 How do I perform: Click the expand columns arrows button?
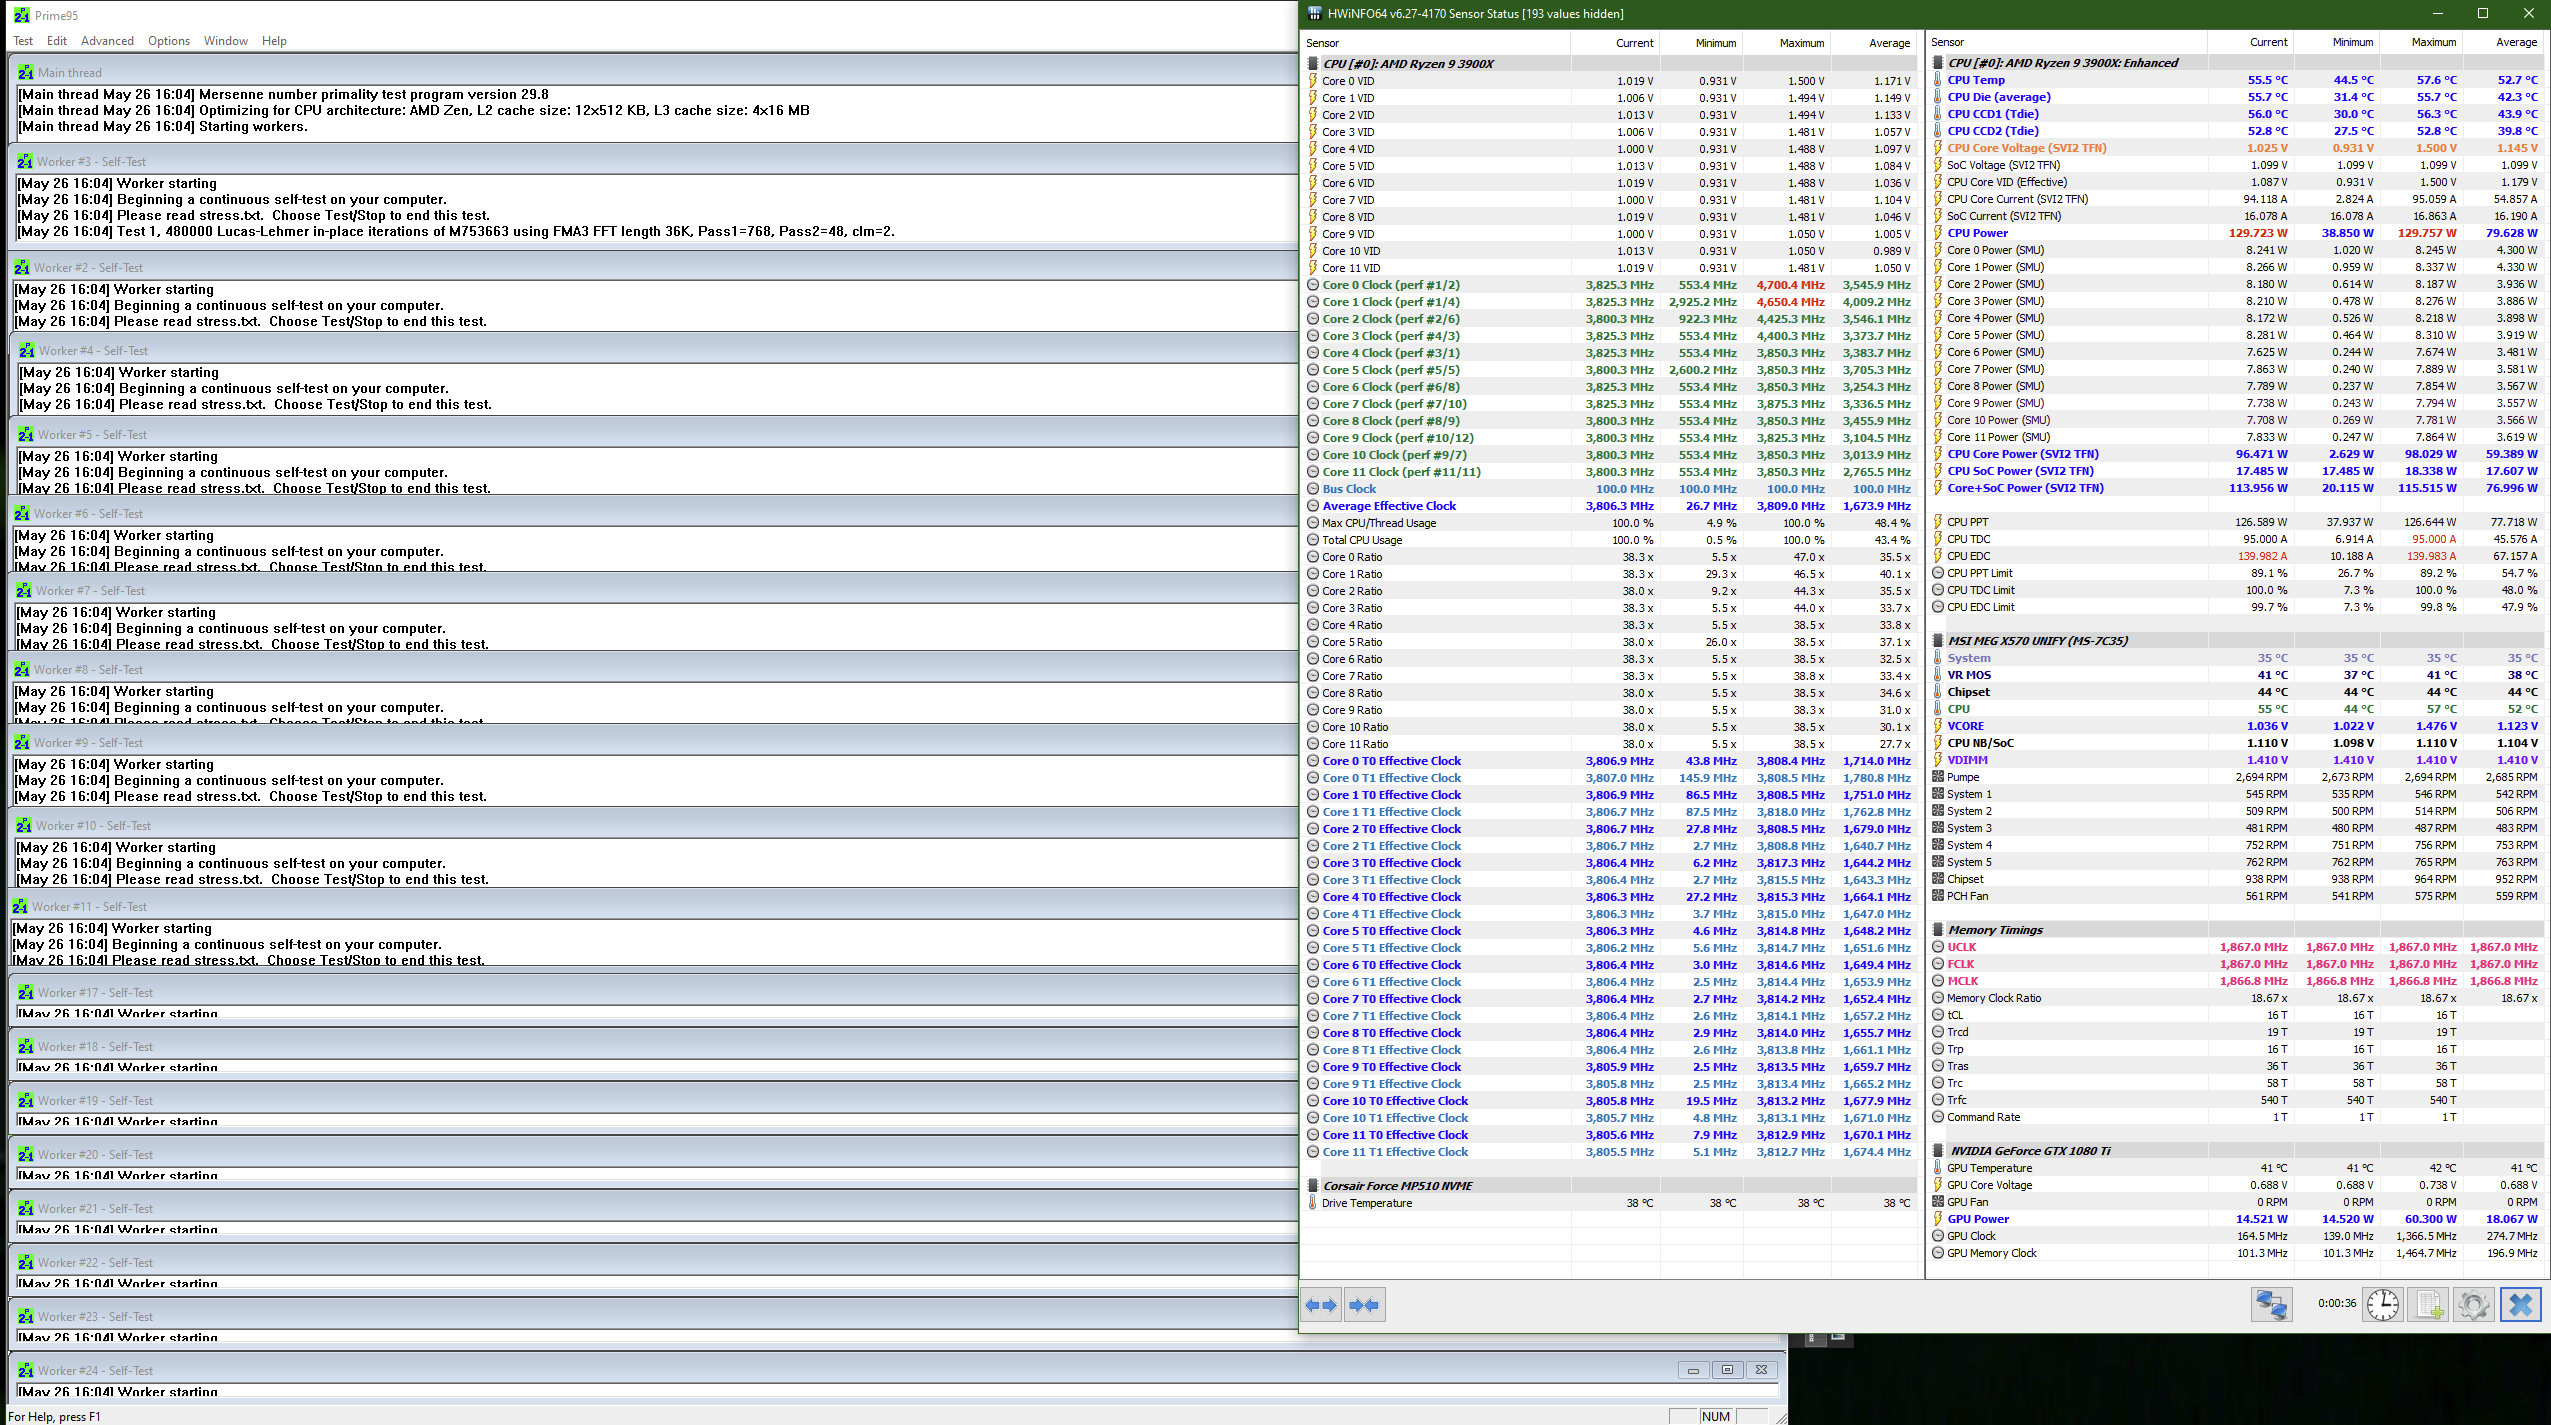click(1321, 1305)
